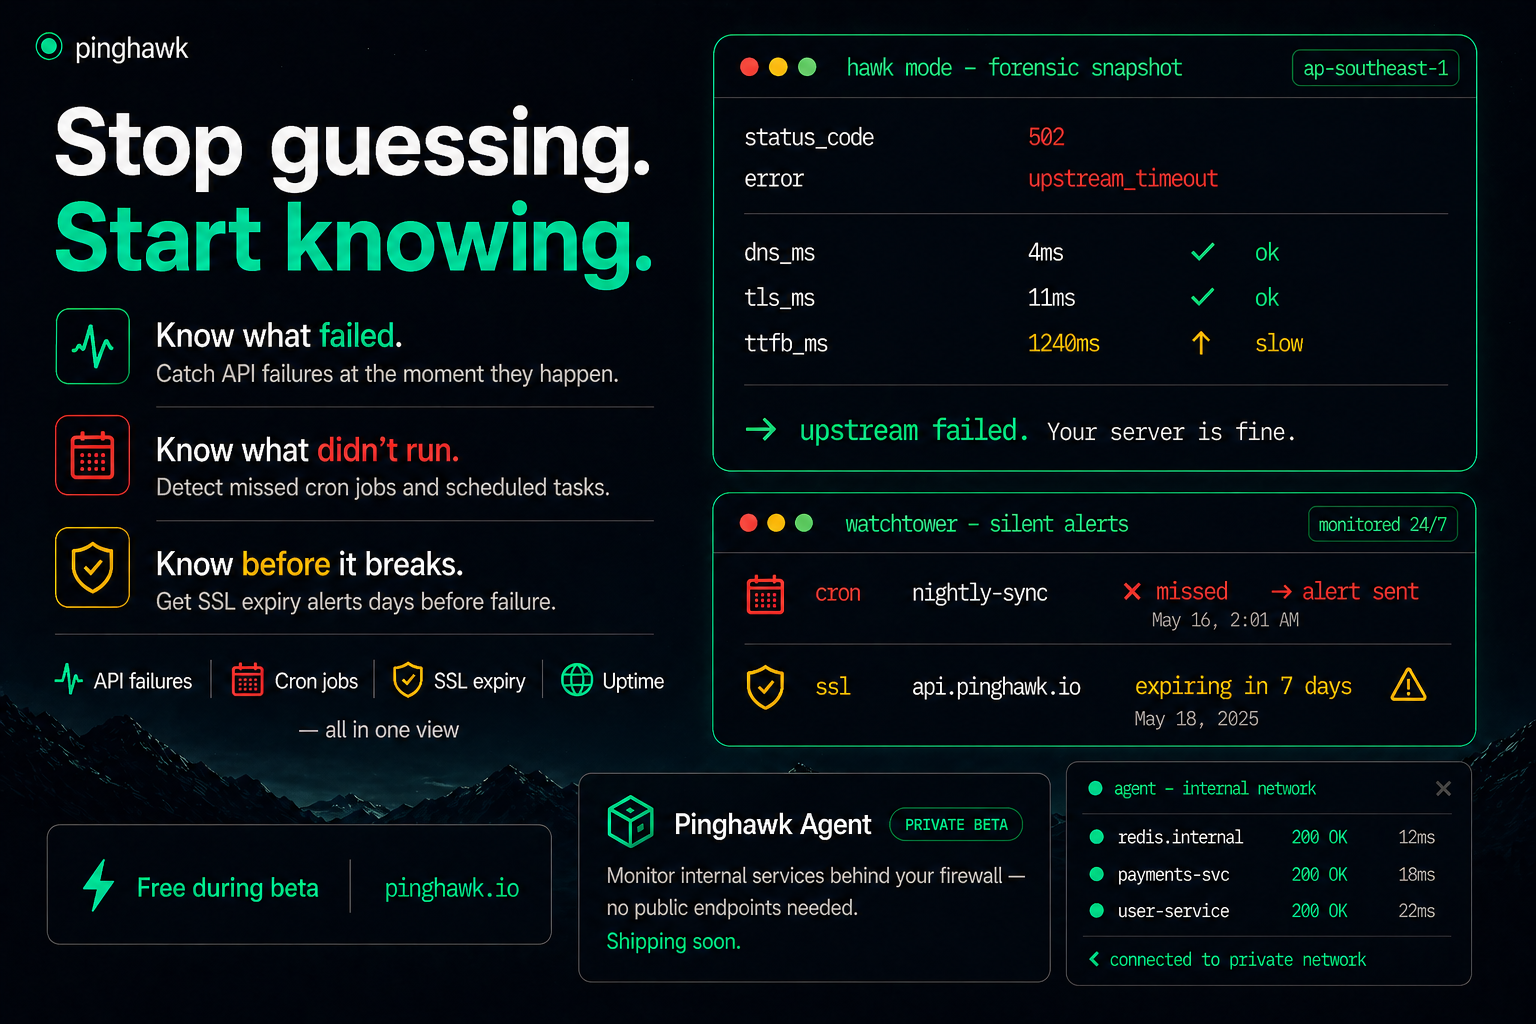The width and height of the screenshot is (1536, 1024).
Task: Click the watchtower – silent alerts title
Action: click(987, 524)
